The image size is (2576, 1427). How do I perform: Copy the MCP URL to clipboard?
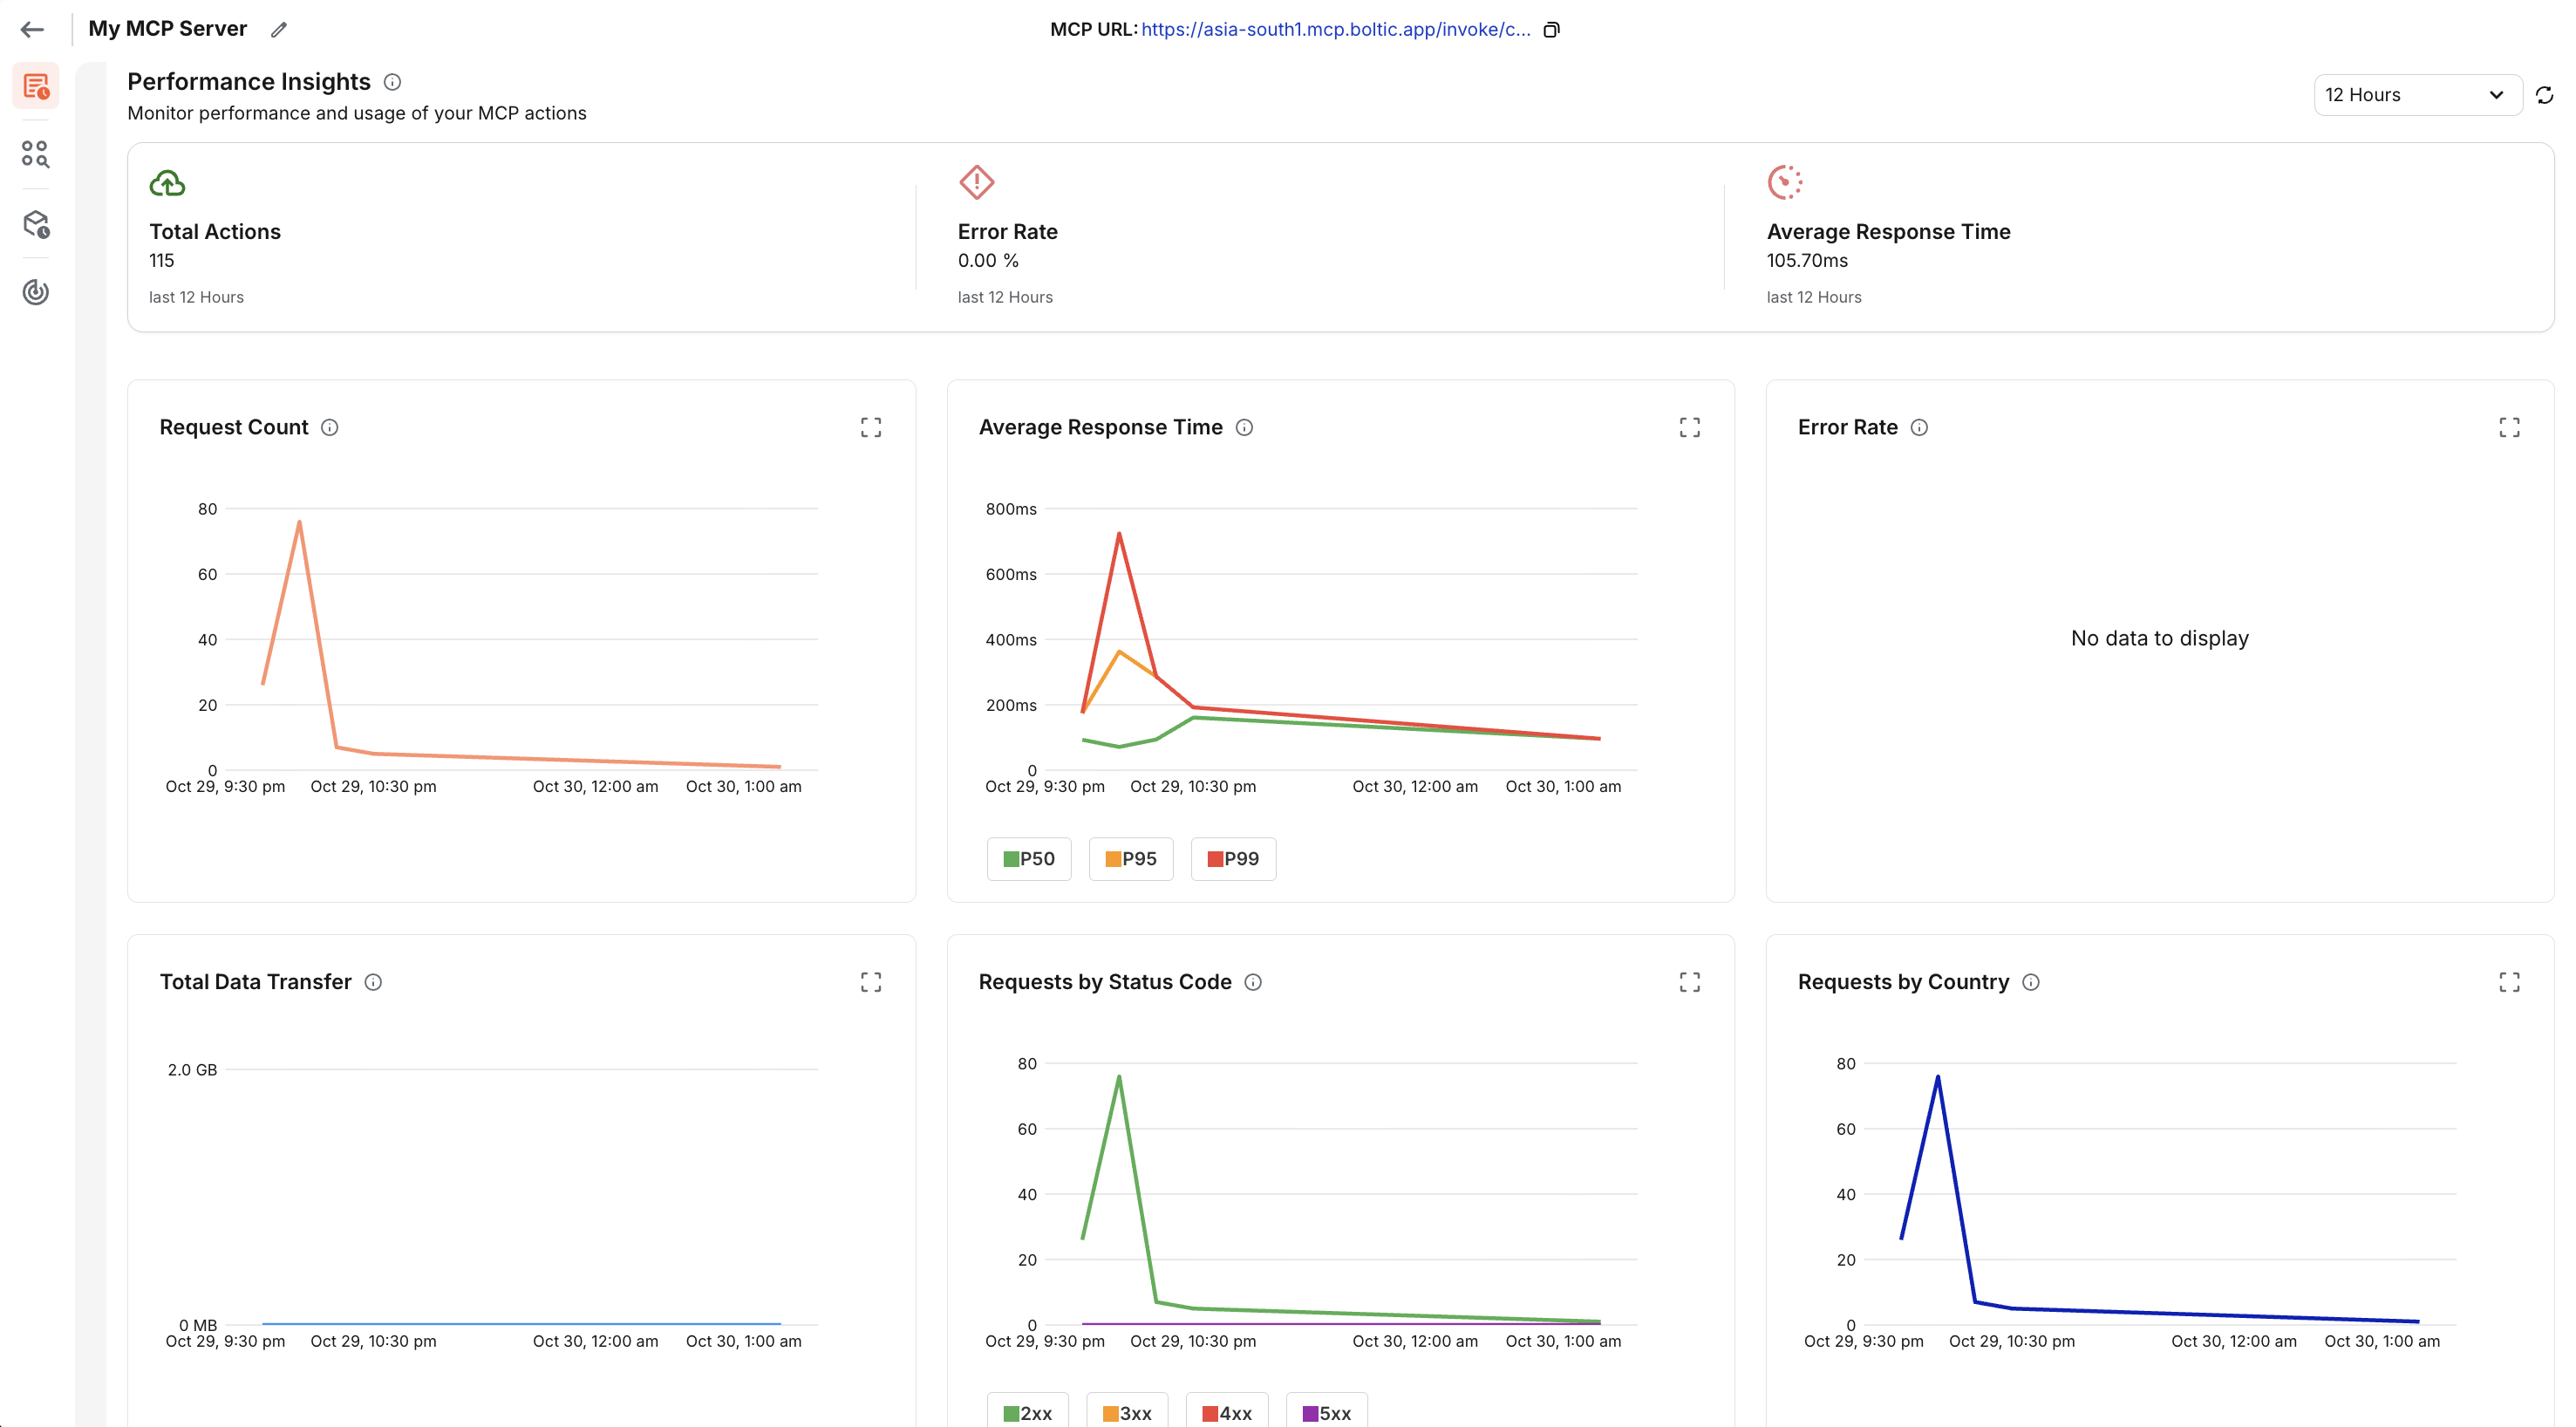(1551, 29)
